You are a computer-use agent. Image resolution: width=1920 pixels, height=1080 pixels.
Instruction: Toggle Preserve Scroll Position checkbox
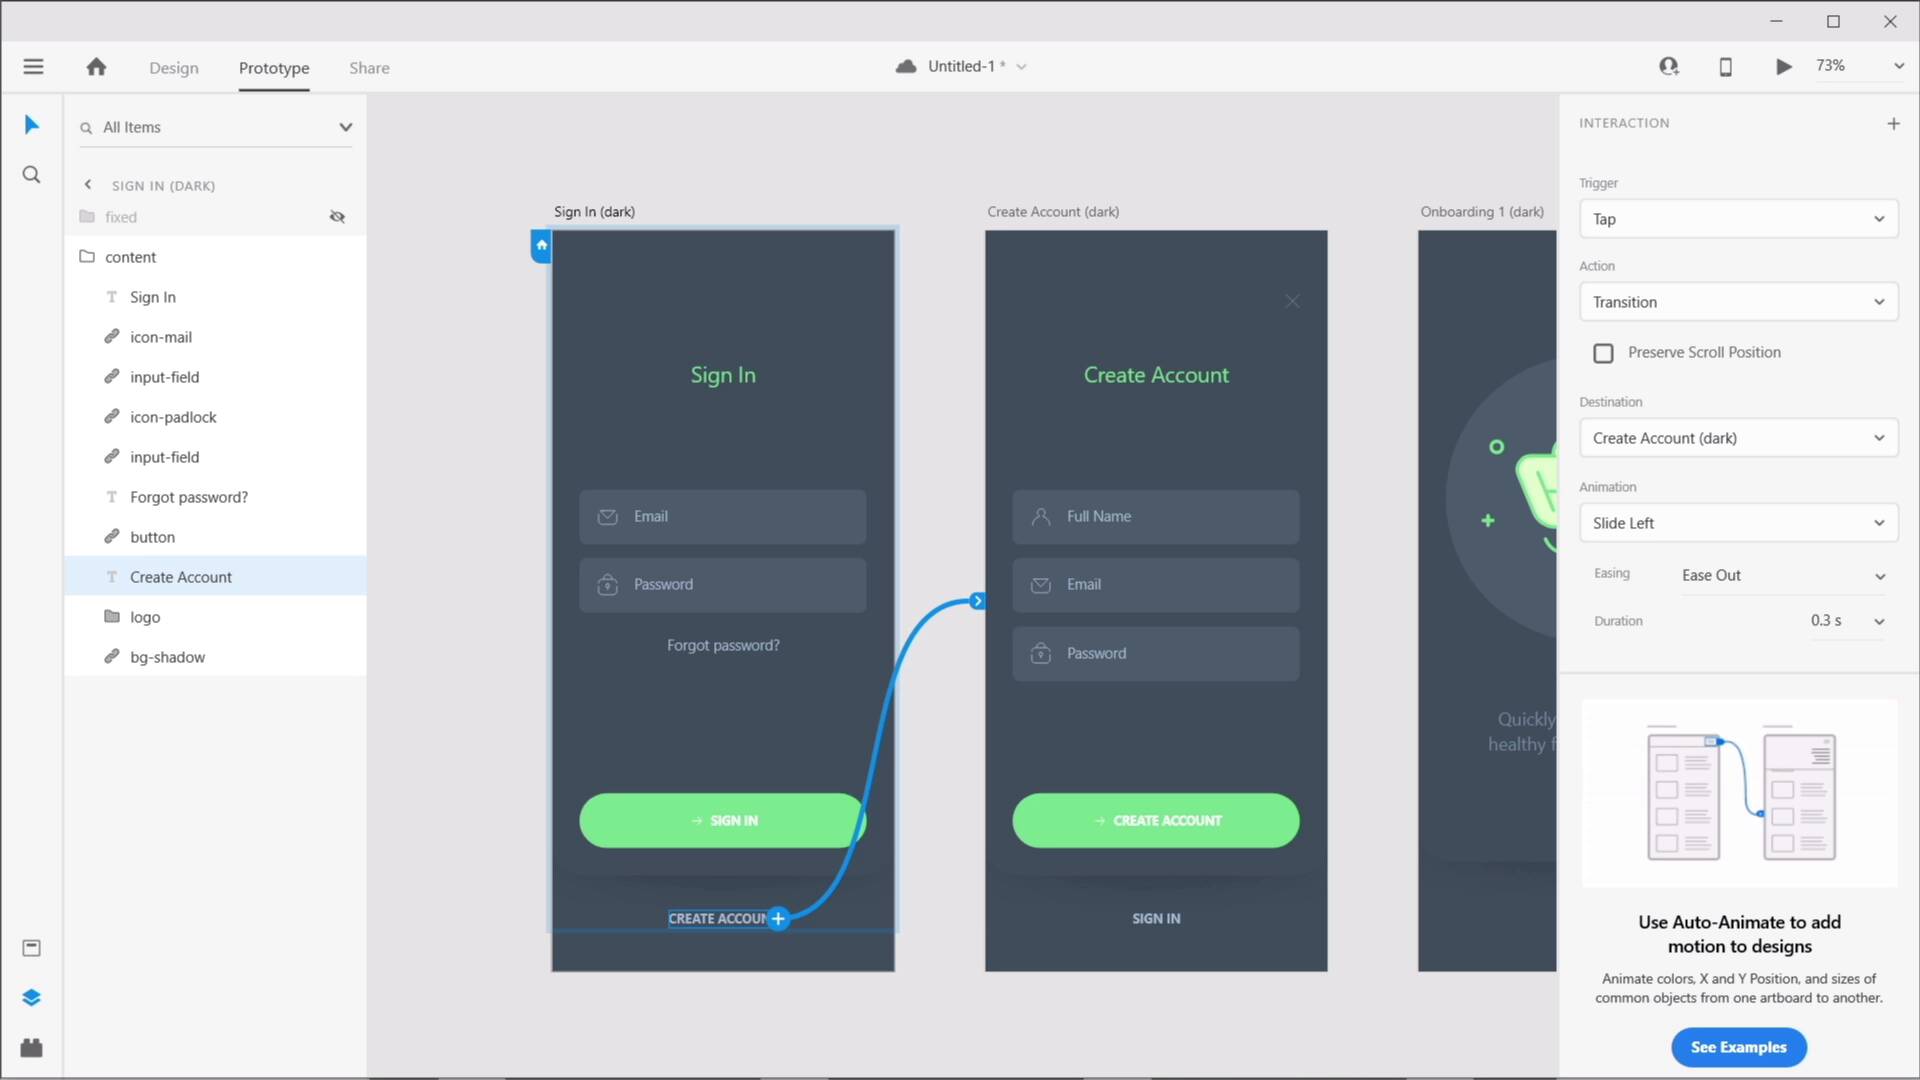(1604, 352)
